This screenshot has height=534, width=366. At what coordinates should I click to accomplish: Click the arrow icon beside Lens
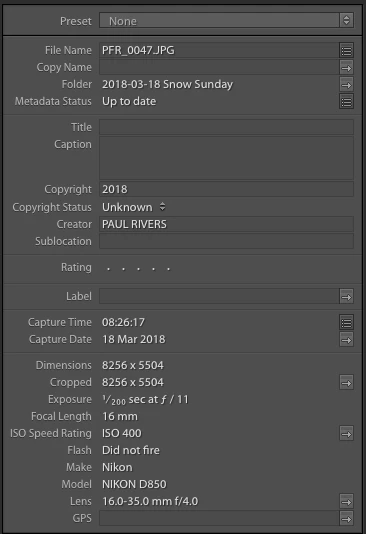(x=346, y=501)
